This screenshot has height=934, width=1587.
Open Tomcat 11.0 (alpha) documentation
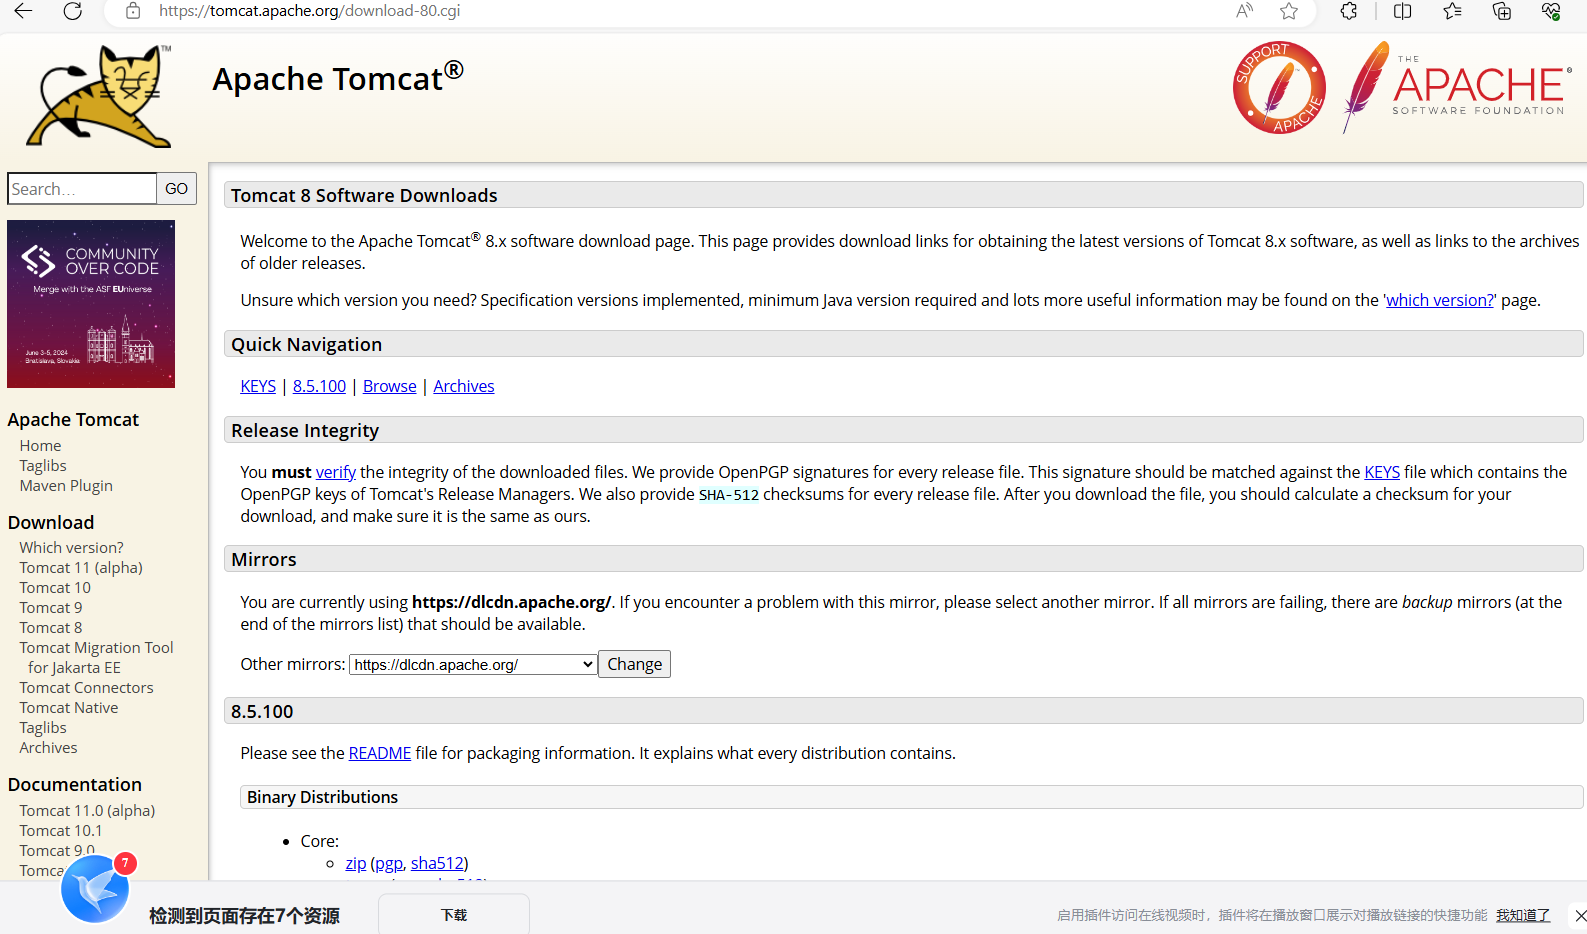point(87,811)
